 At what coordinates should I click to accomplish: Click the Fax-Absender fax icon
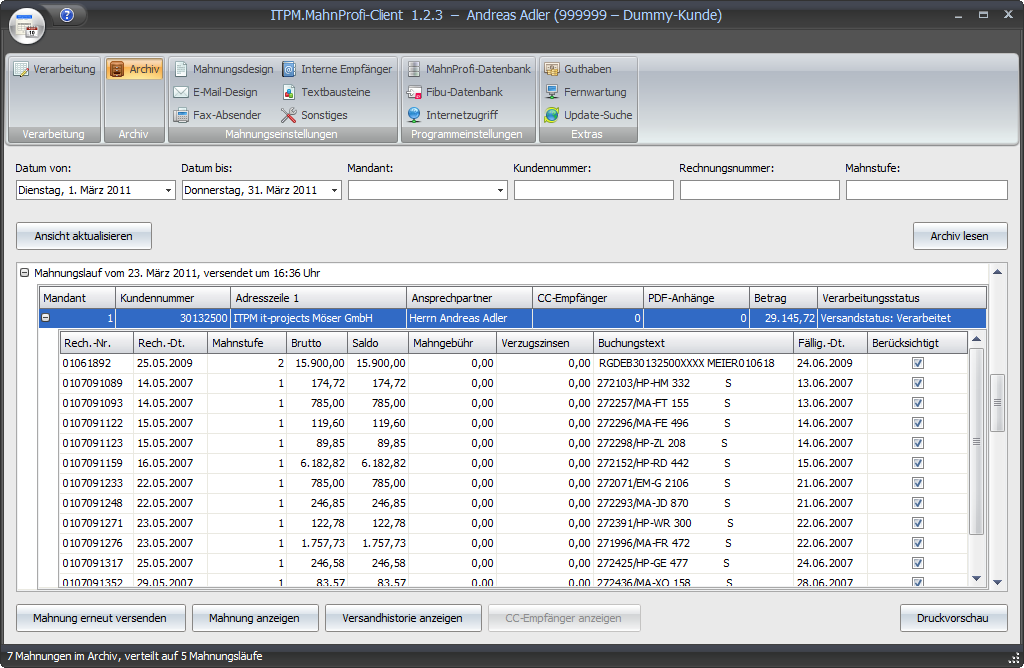181,116
